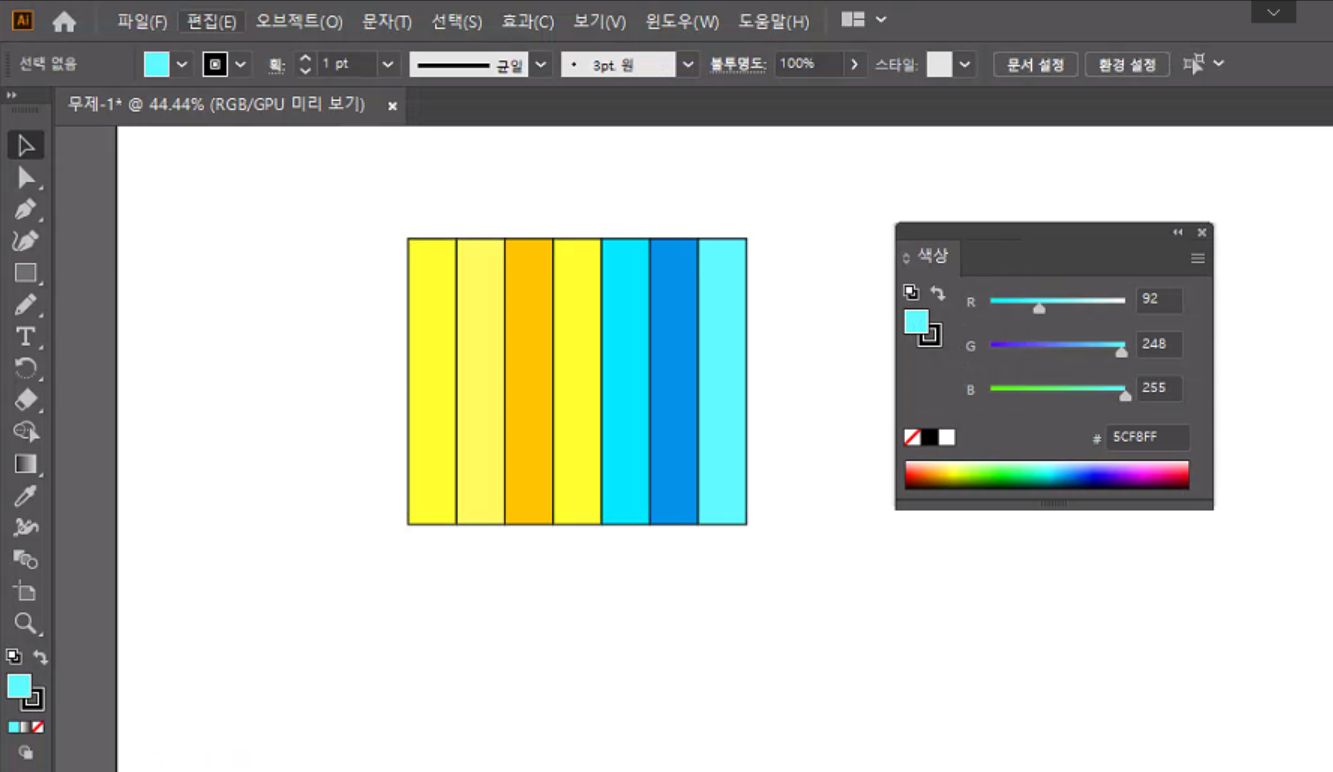
Task: Expand the 3pt 원 brush dropdown
Action: [688, 65]
